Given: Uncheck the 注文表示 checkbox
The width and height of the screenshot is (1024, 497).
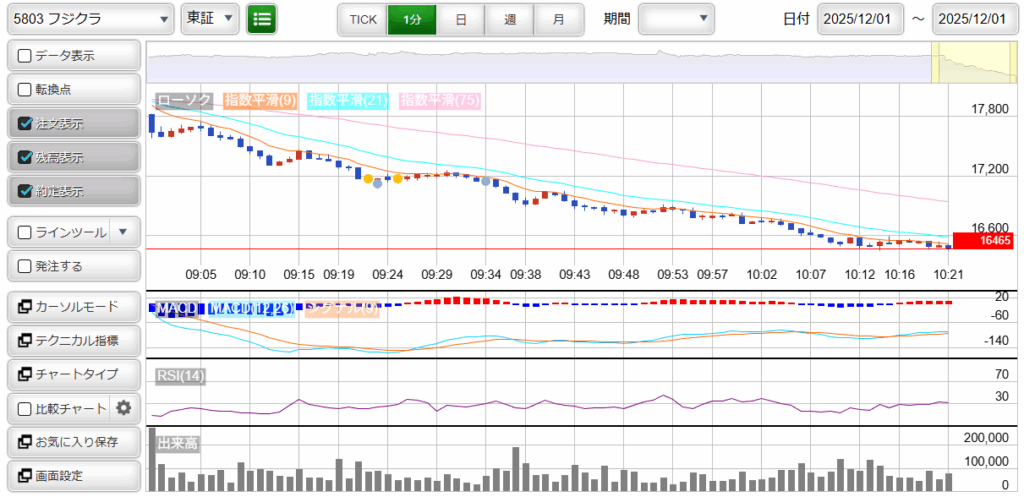Looking at the screenshot, I should (26, 124).
